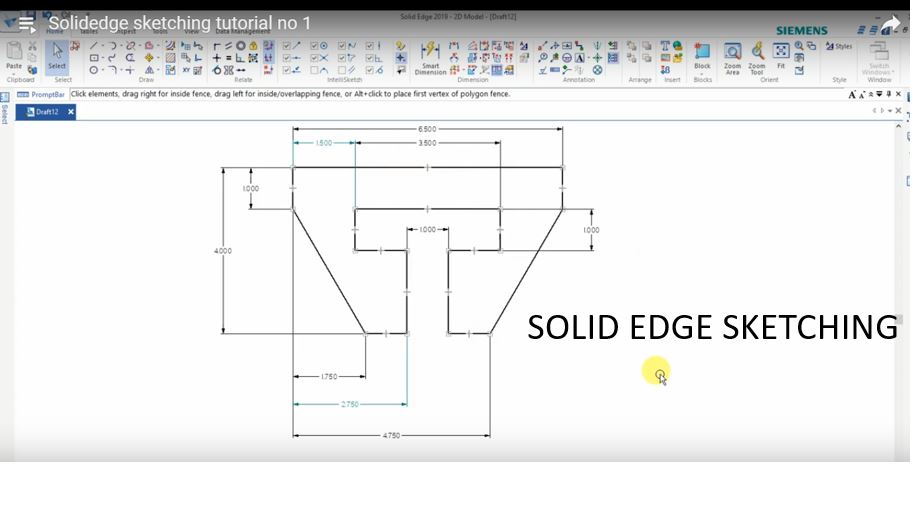Click the Select tool button
The image size is (914, 513).
click(57, 57)
